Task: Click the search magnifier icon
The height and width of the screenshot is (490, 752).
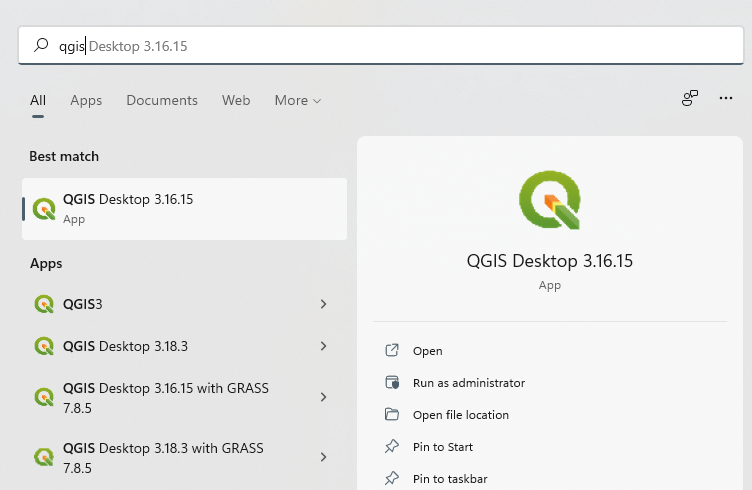Action: click(41, 45)
